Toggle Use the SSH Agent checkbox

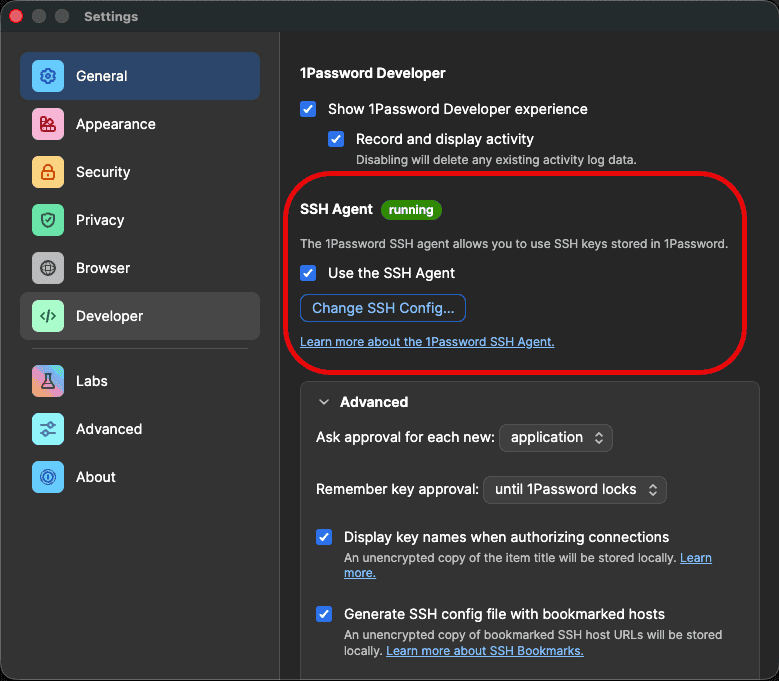coord(308,273)
